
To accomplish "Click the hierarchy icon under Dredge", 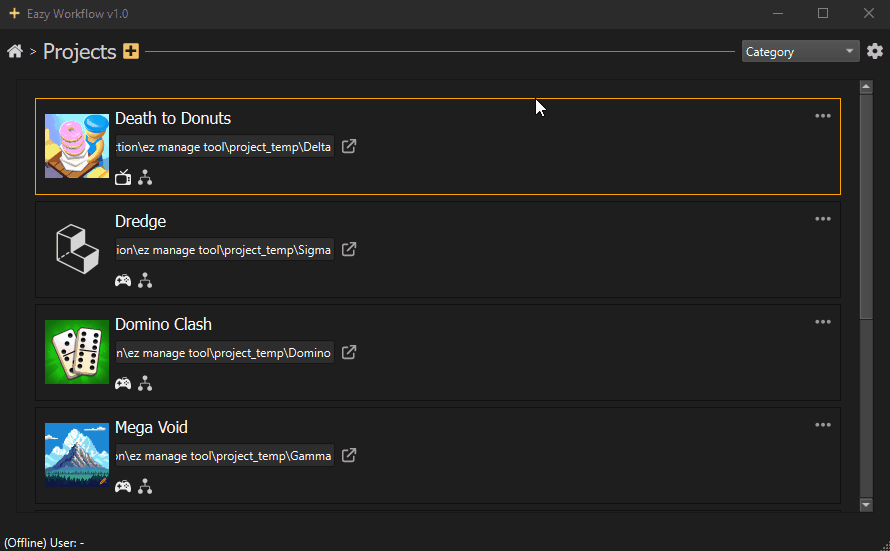I will click(x=145, y=280).
